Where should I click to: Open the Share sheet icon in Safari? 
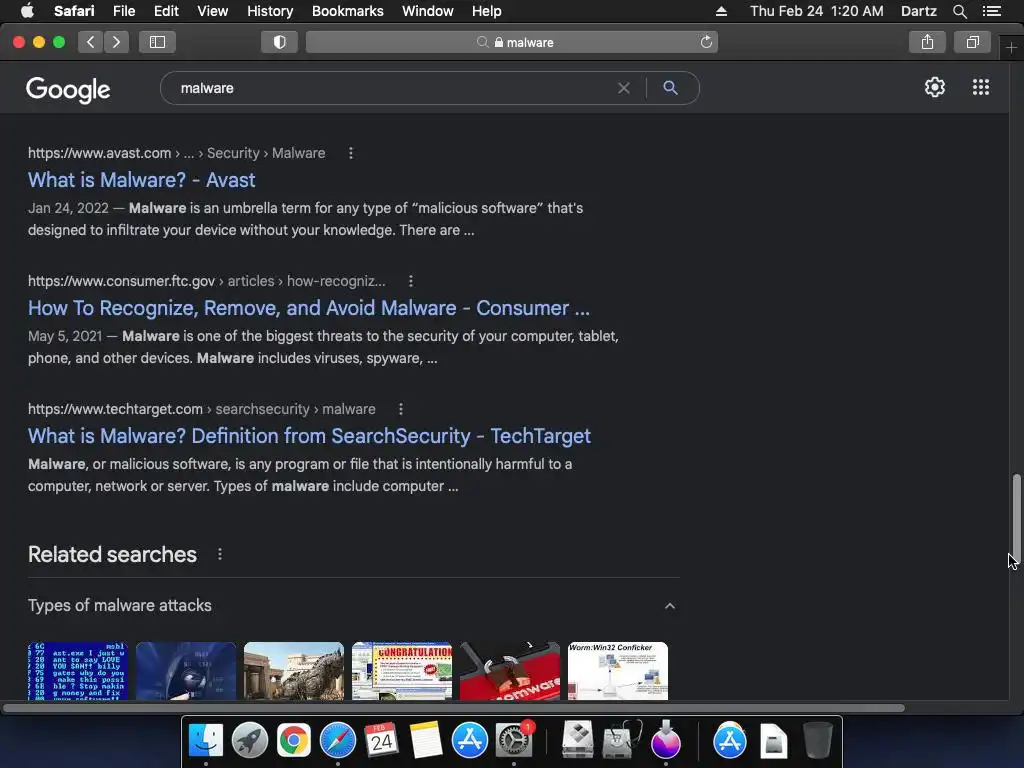927,42
